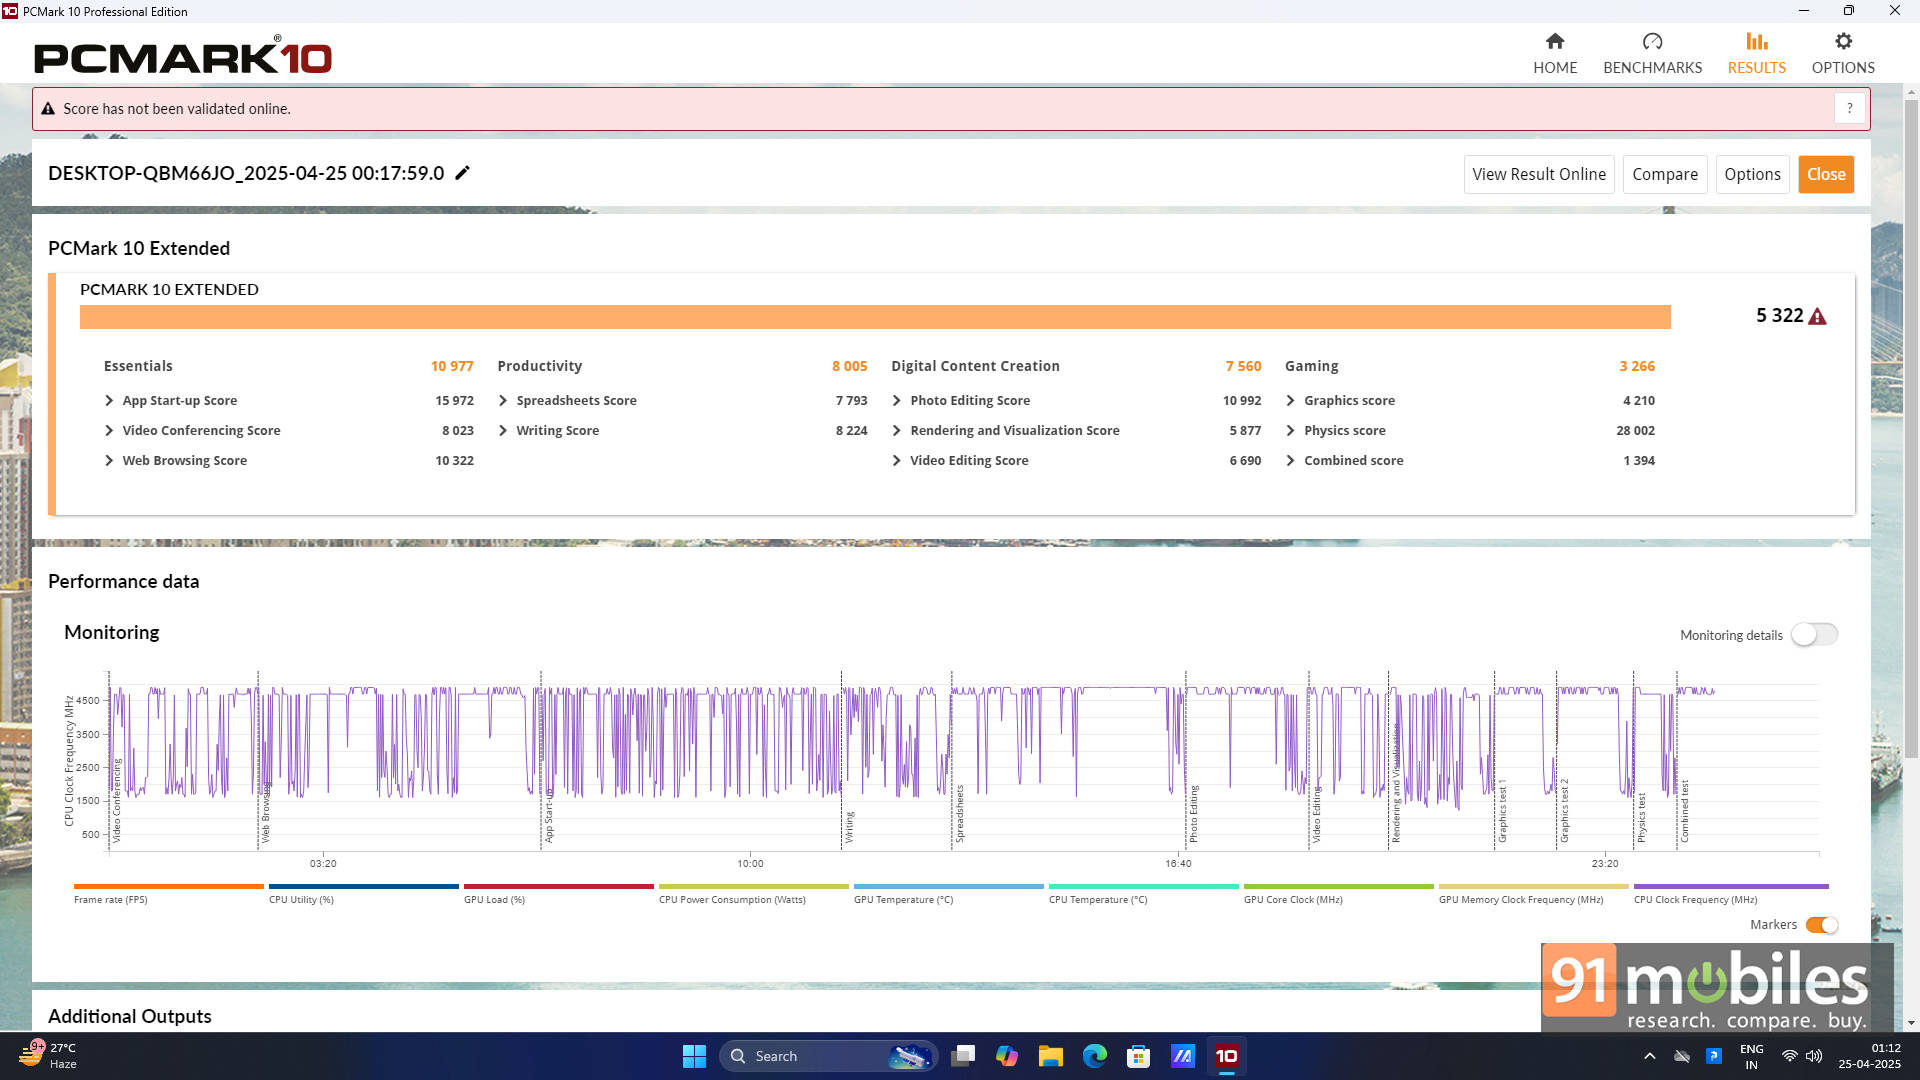Select GPU Memory Clock Frequency legend swatch

point(1533,886)
